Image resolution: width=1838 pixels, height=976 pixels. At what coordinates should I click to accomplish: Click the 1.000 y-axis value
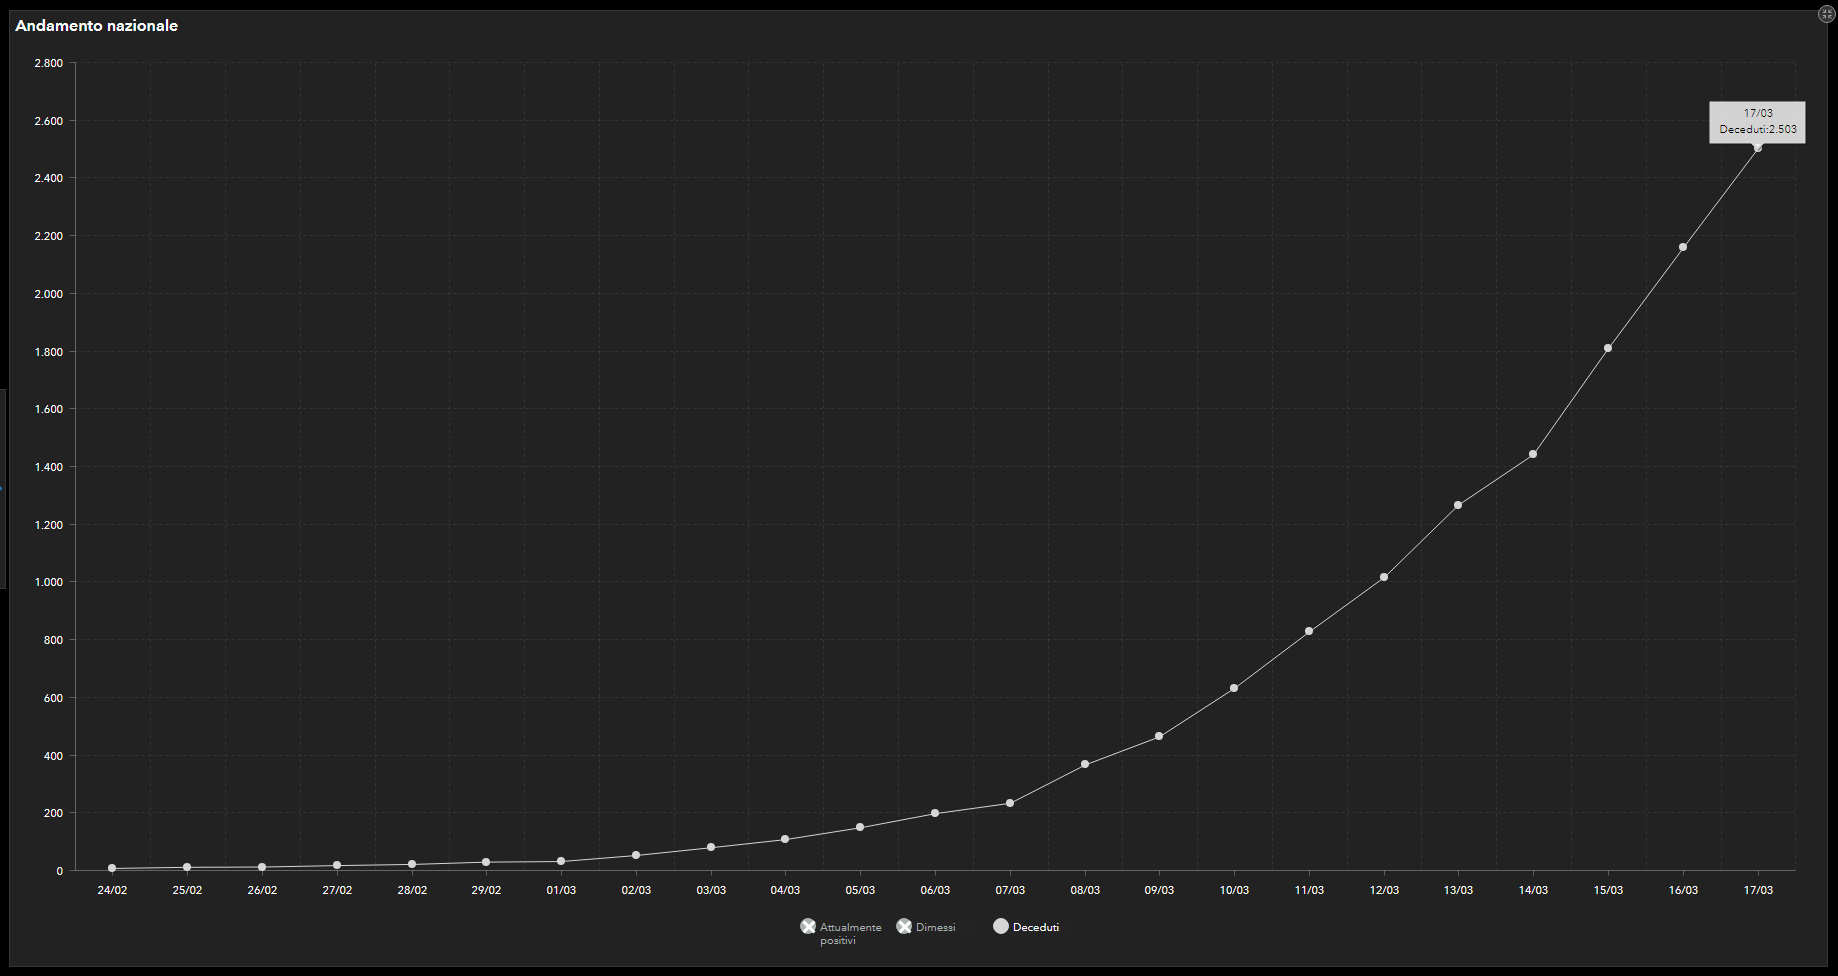[48, 582]
